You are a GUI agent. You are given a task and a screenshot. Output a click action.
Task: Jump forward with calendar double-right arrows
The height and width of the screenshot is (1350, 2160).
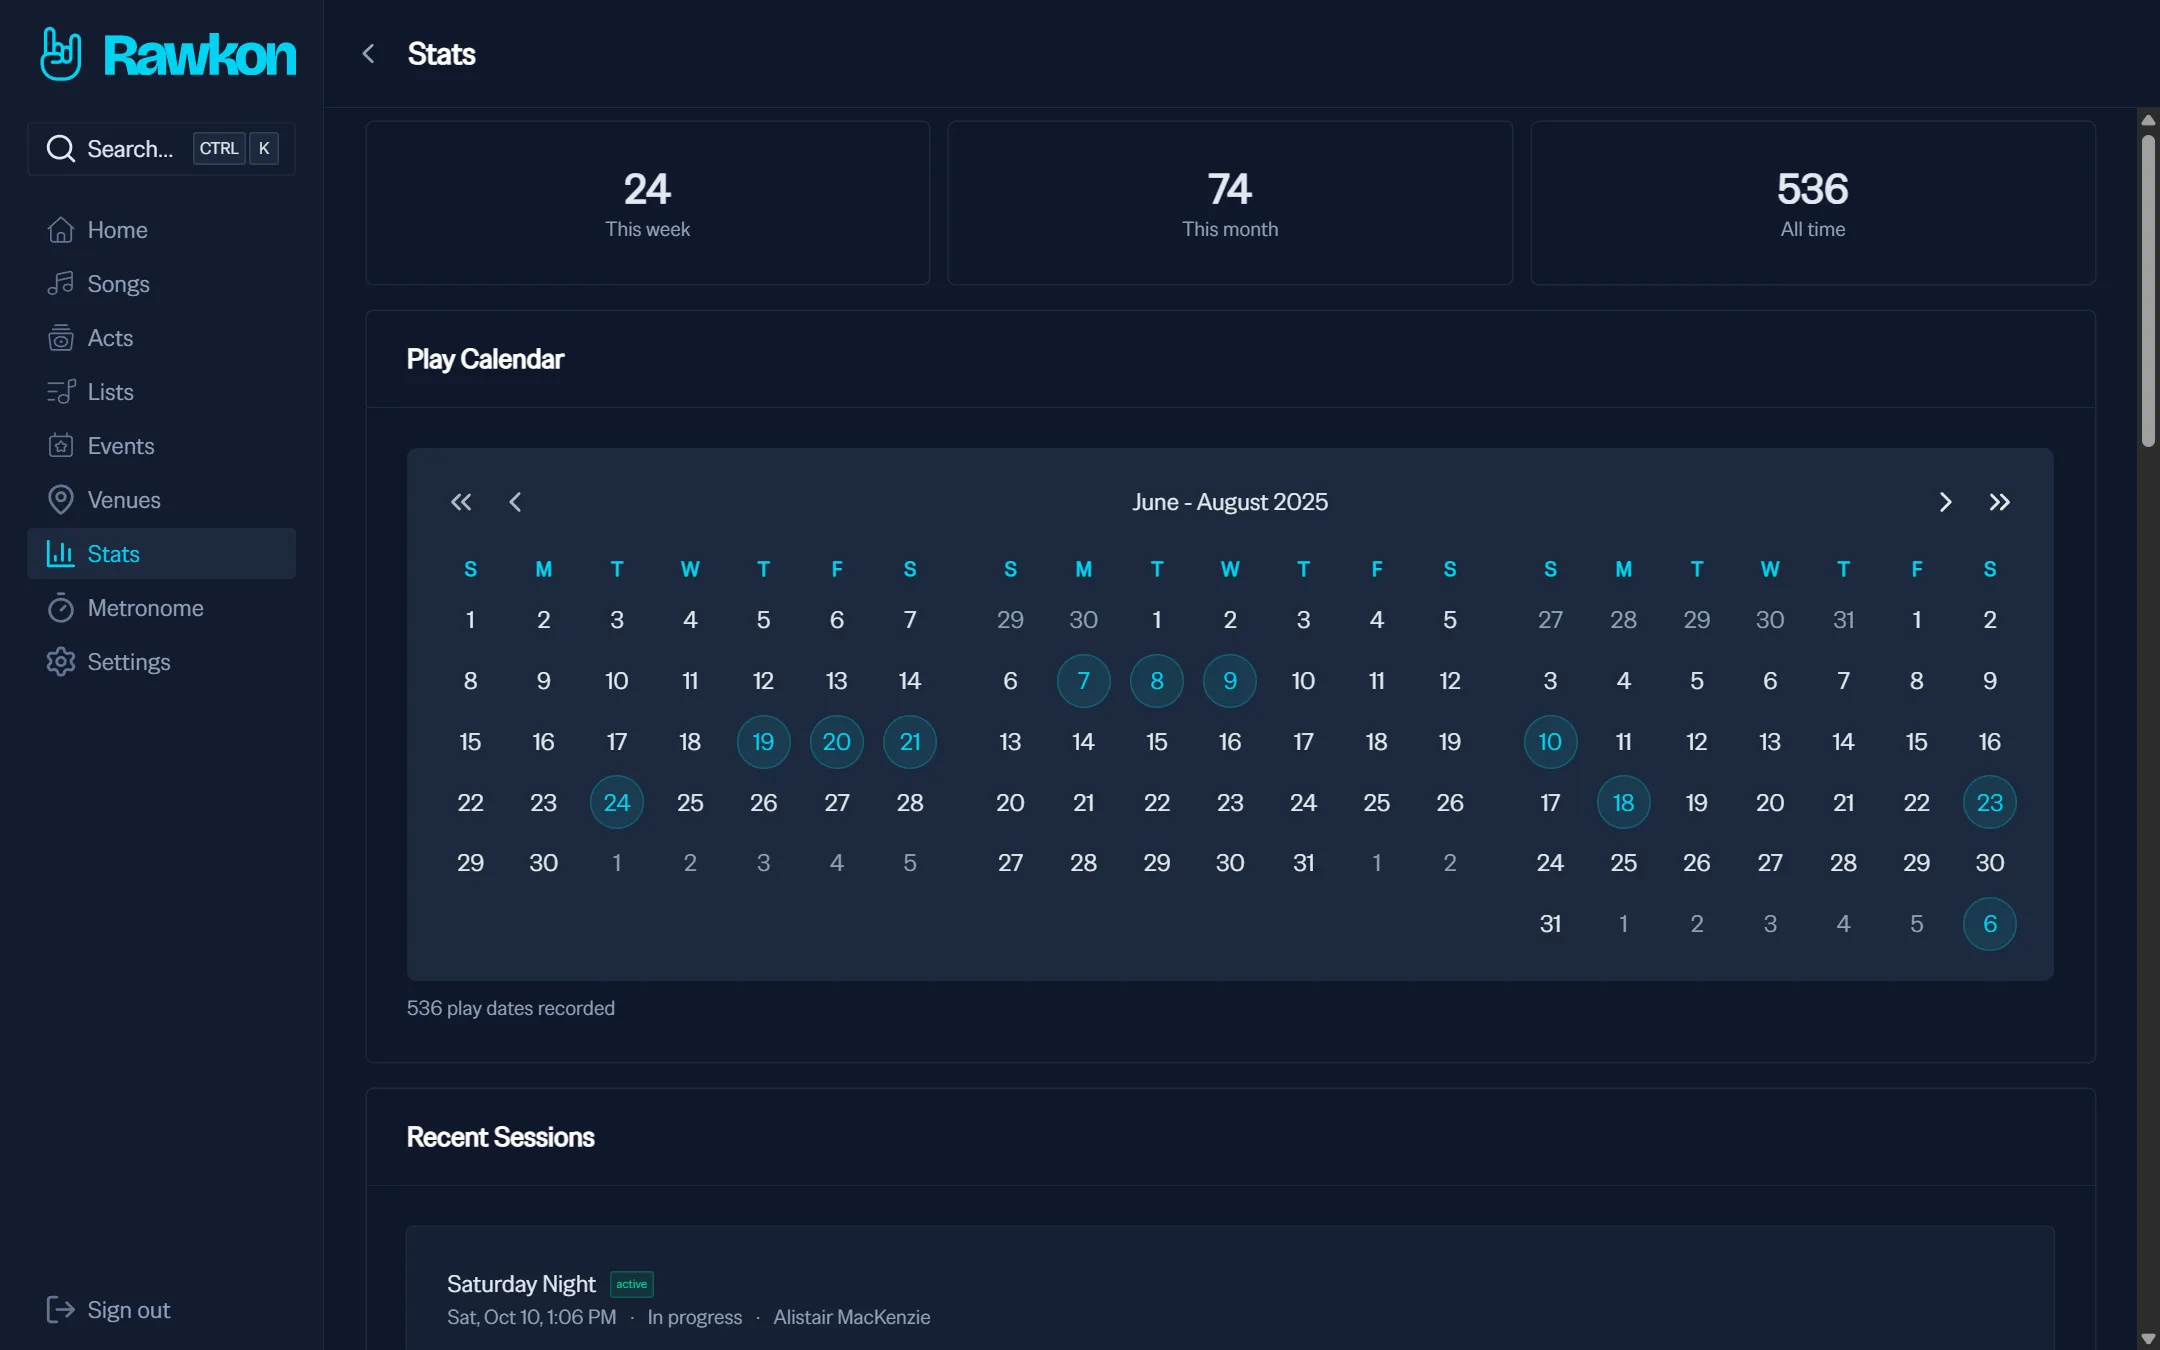[1999, 502]
